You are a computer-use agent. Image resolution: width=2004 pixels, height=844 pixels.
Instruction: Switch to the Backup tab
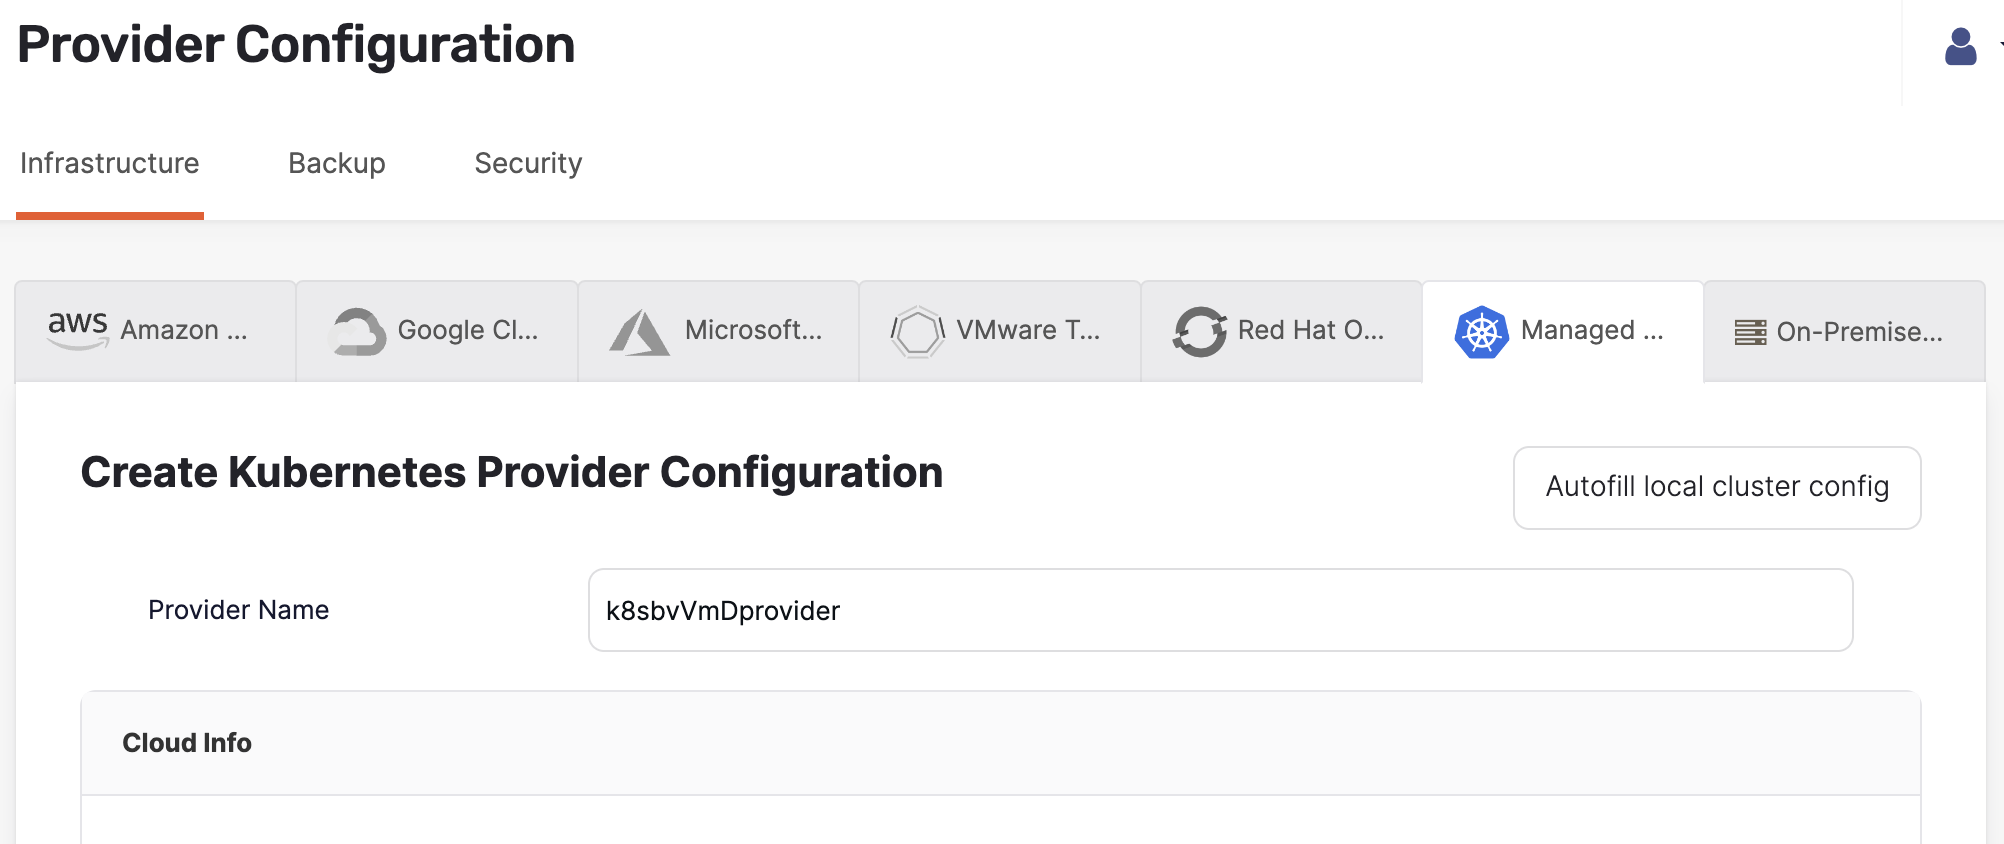[336, 162]
